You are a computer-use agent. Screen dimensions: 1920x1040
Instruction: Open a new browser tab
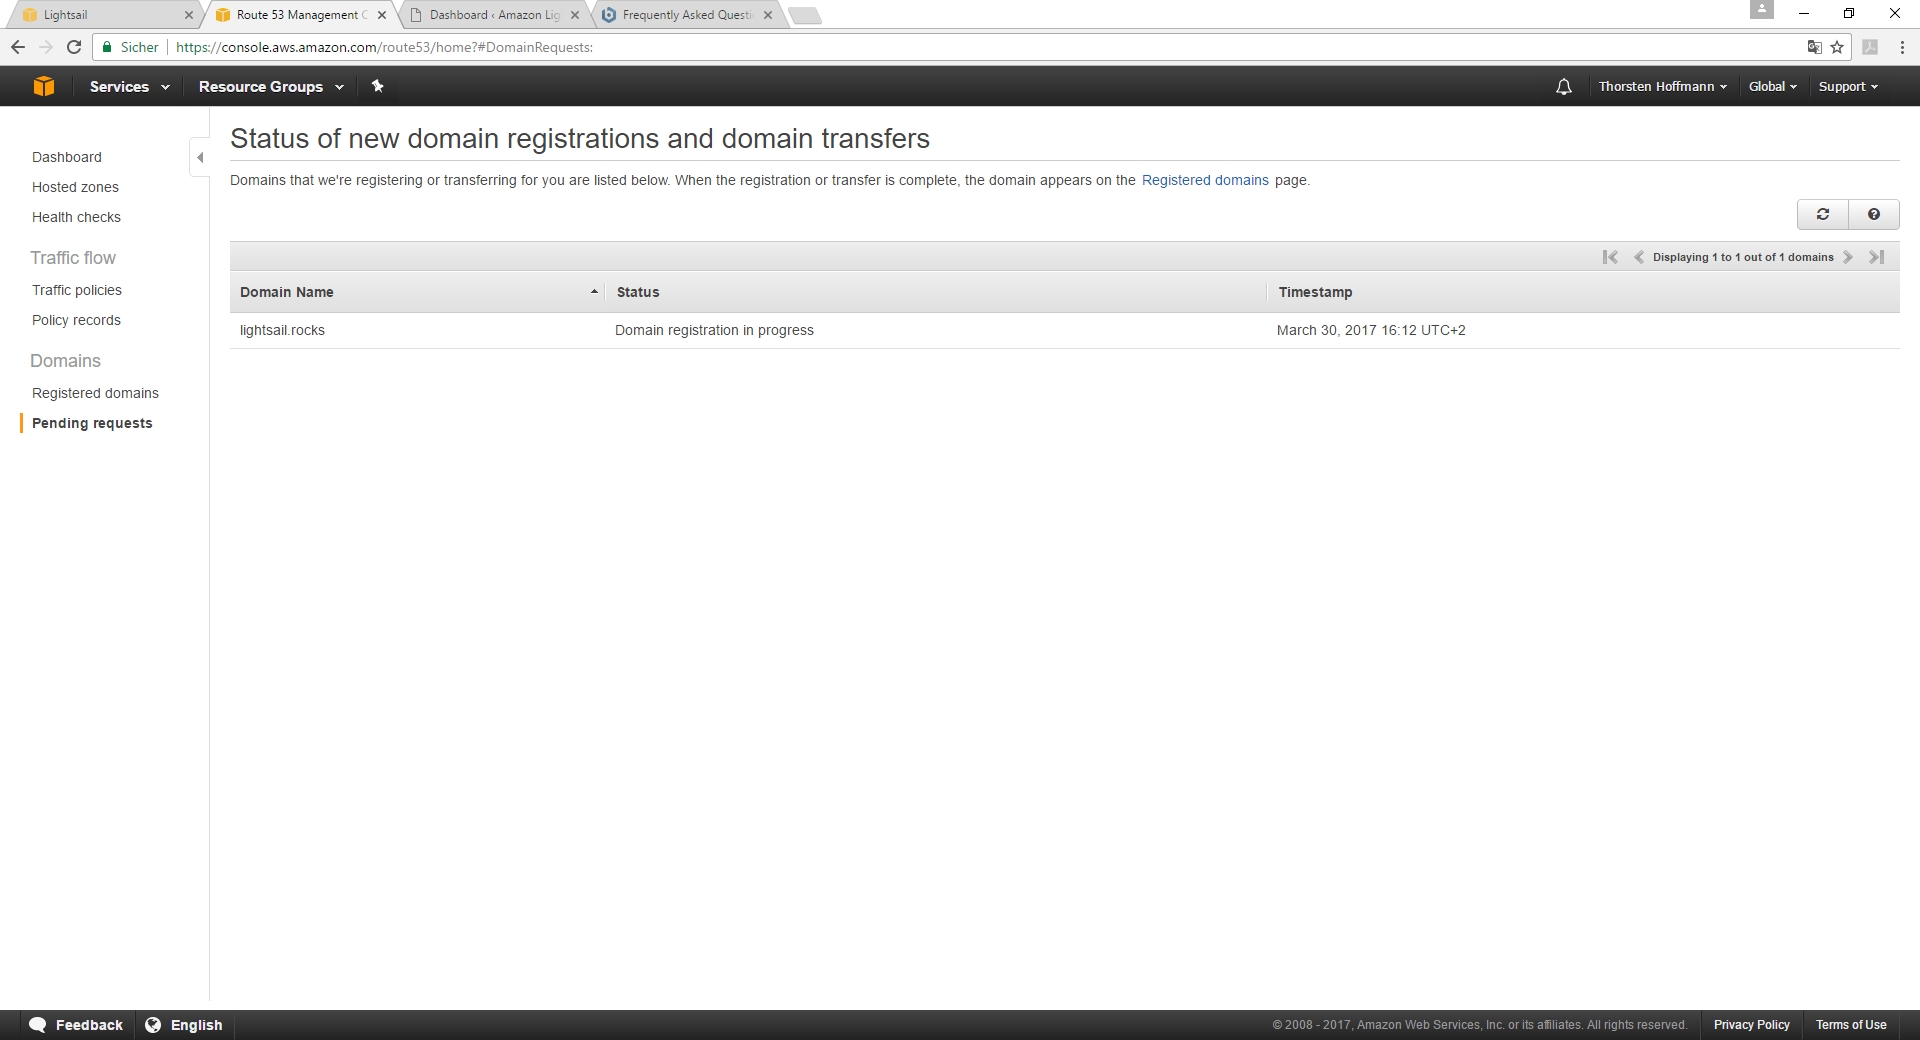(804, 15)
